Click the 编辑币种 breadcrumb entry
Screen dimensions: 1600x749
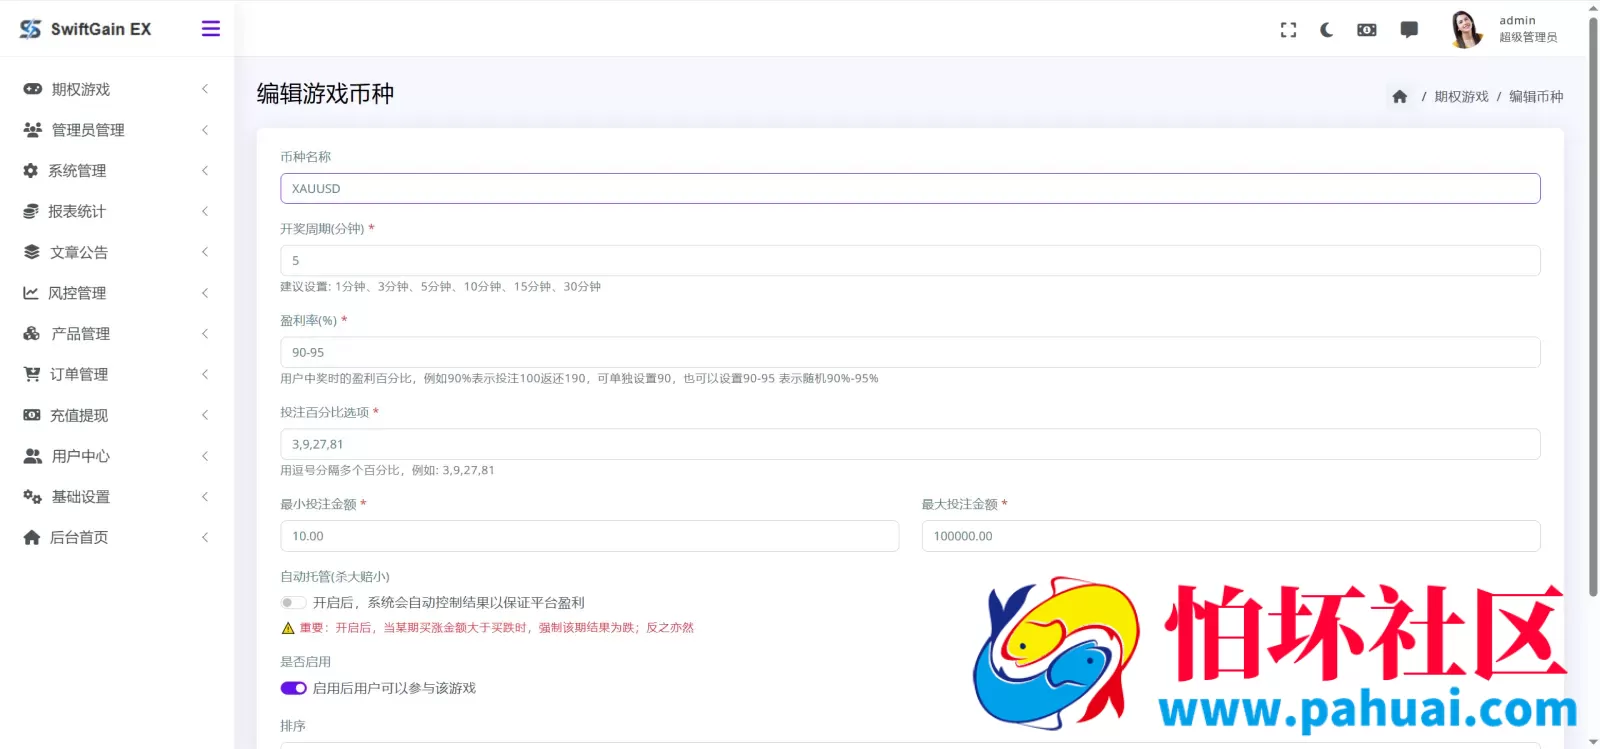[x=1536, y=97]
